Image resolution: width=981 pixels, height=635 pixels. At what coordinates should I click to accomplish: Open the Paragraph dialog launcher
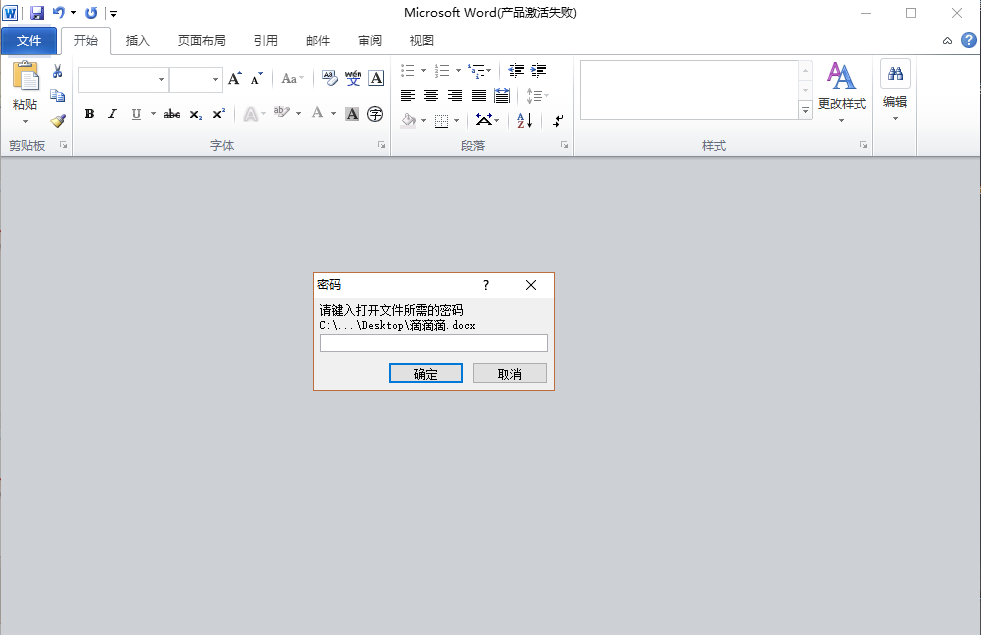565,145
